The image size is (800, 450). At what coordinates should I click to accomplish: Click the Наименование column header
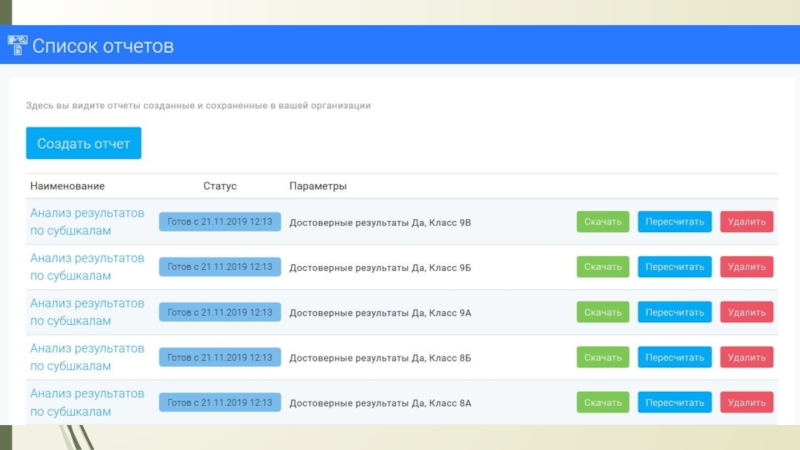point(67,186)
